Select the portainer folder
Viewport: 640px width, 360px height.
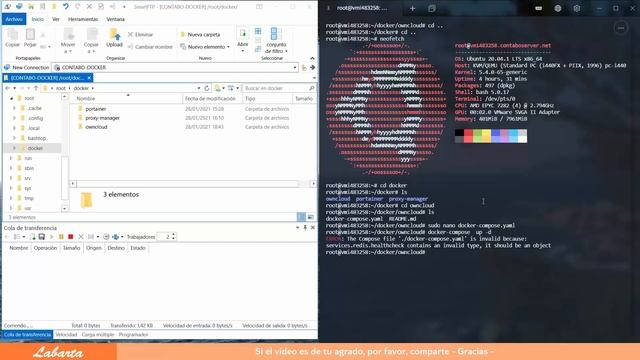click(x=96, y=109)
